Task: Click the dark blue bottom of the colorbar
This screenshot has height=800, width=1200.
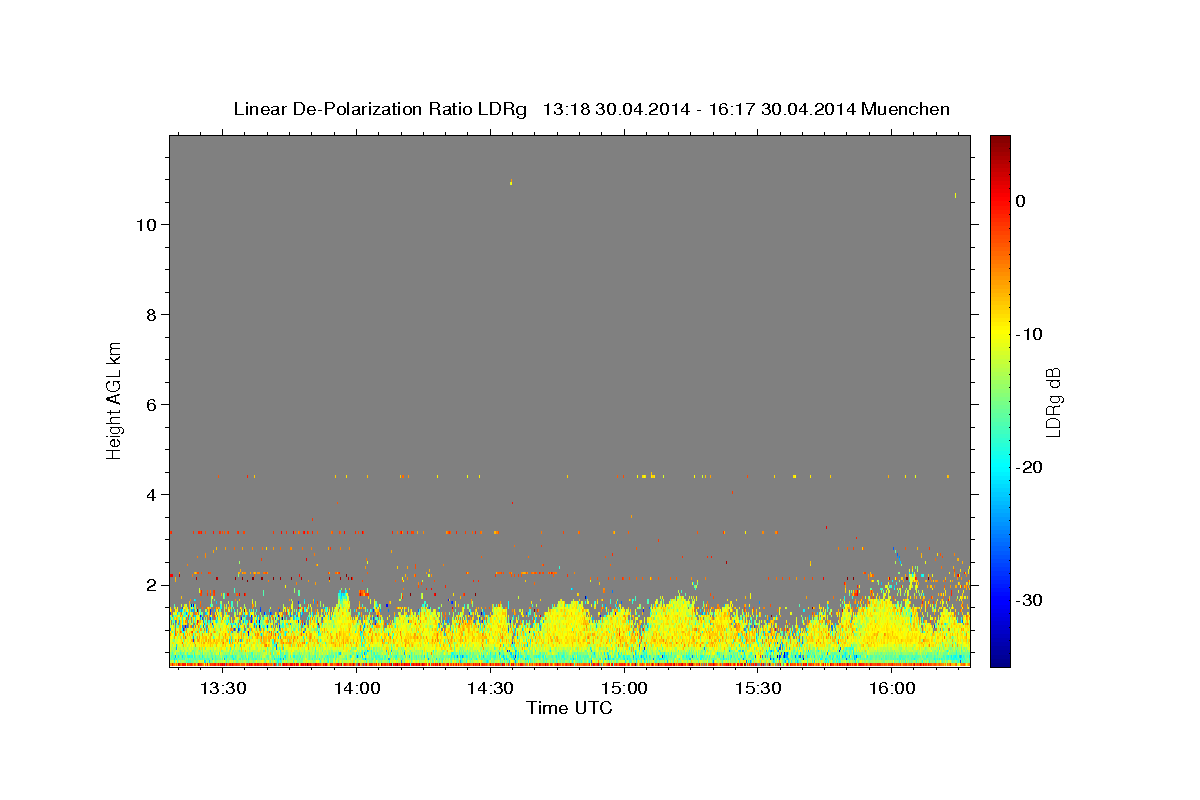Action: pos(1000,658)
